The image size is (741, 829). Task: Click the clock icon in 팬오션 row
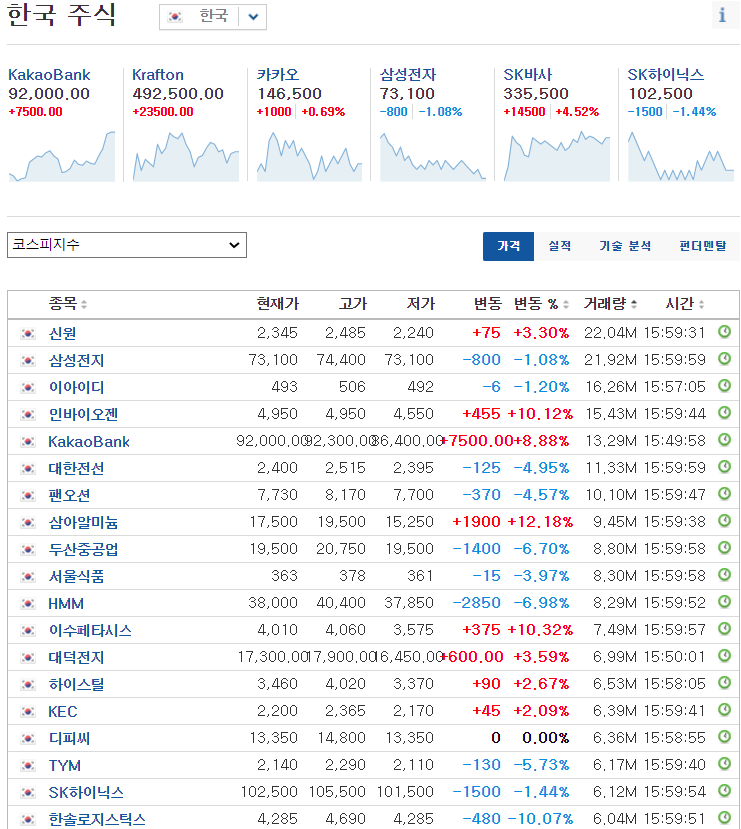(724, 494)
